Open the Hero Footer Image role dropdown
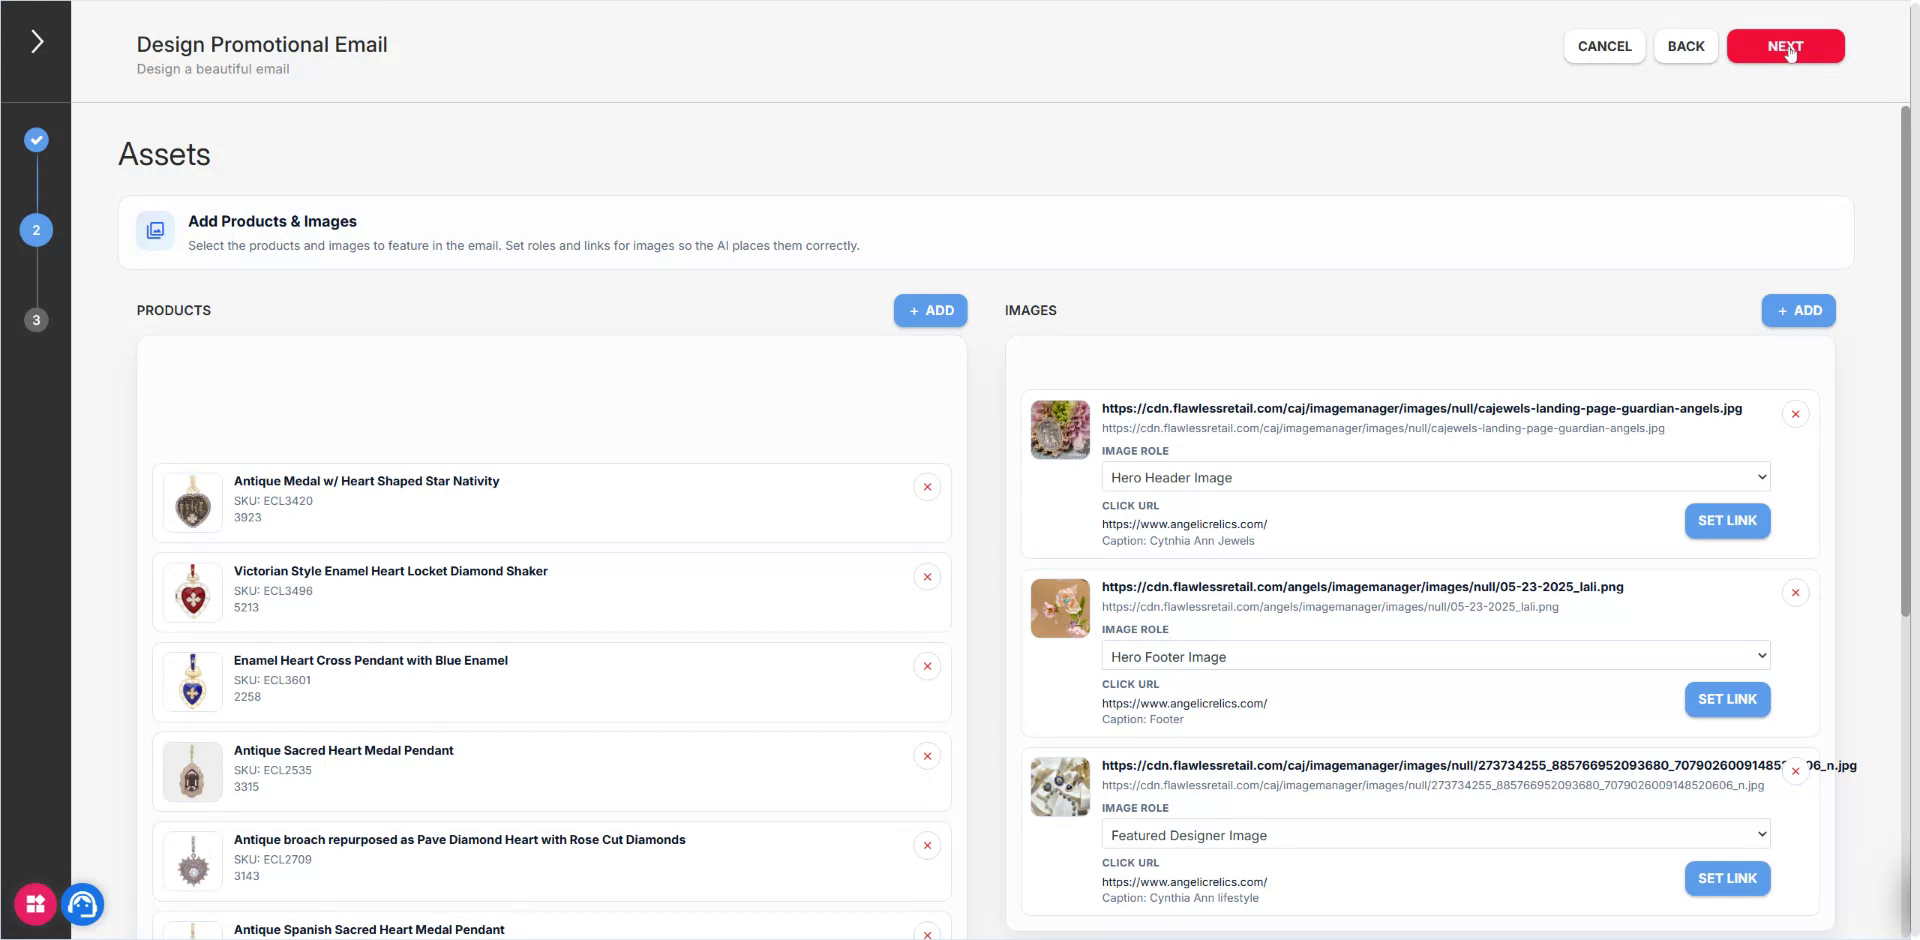The image size is (1920, 940). coord(1435,656)
